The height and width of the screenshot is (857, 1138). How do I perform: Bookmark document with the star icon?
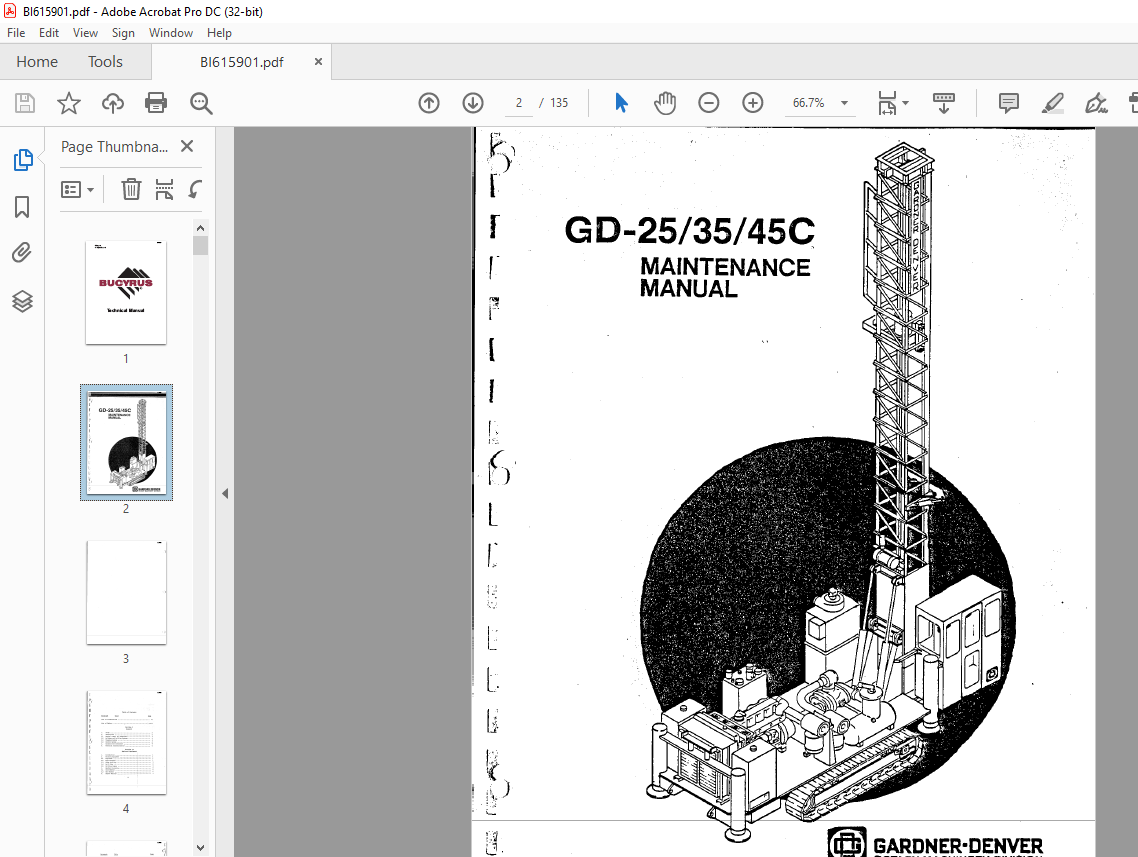(x=69, y=103)
